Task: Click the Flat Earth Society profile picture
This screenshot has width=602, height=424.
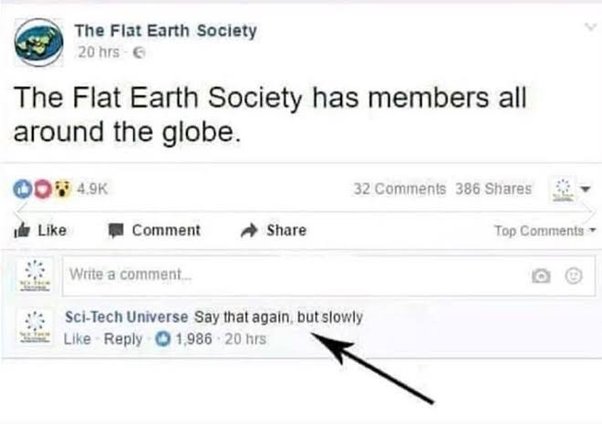Action: point(39,42)
